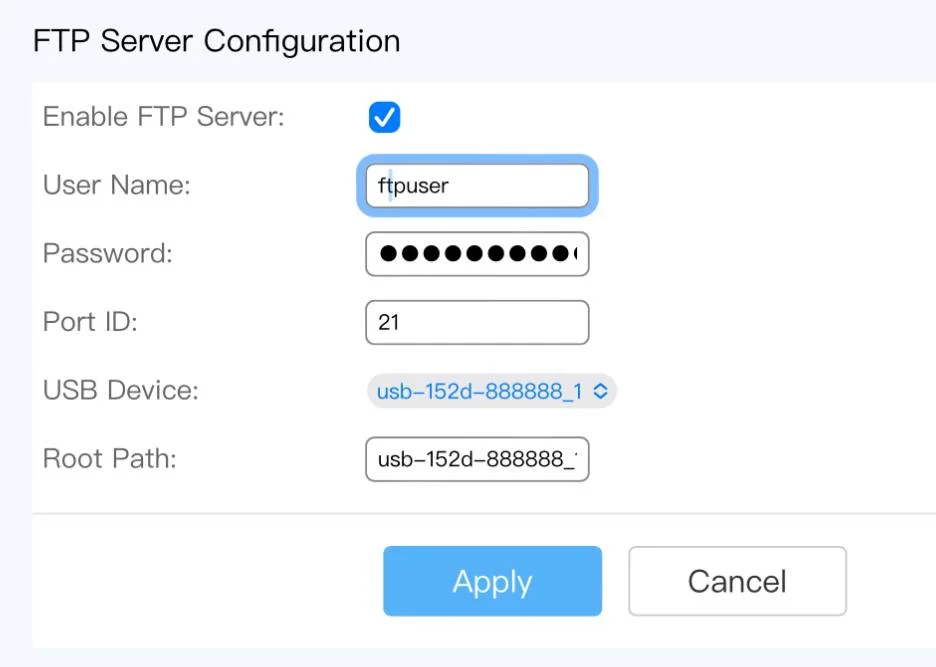Image resolution: width=936 pixels, height=667 pixels.
Task: Uncheck the Enable FTP Server checkbox
Action: 384,118
